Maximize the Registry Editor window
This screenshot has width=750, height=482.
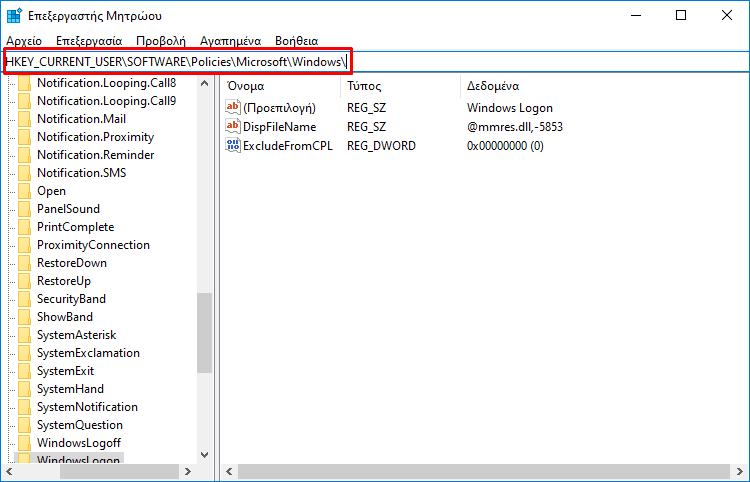681,15
